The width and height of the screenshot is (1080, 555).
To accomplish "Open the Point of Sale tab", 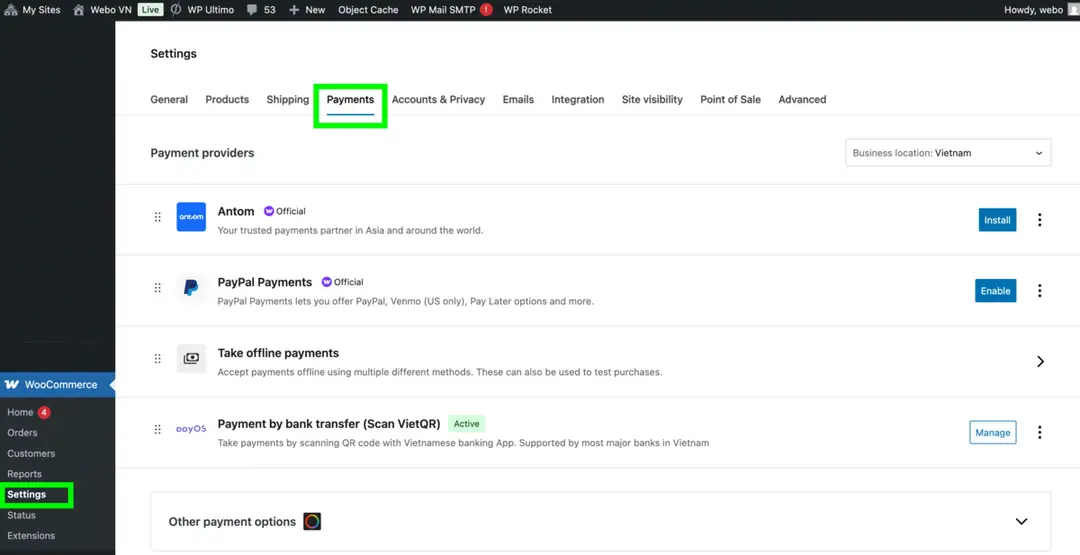I will 731,99.
